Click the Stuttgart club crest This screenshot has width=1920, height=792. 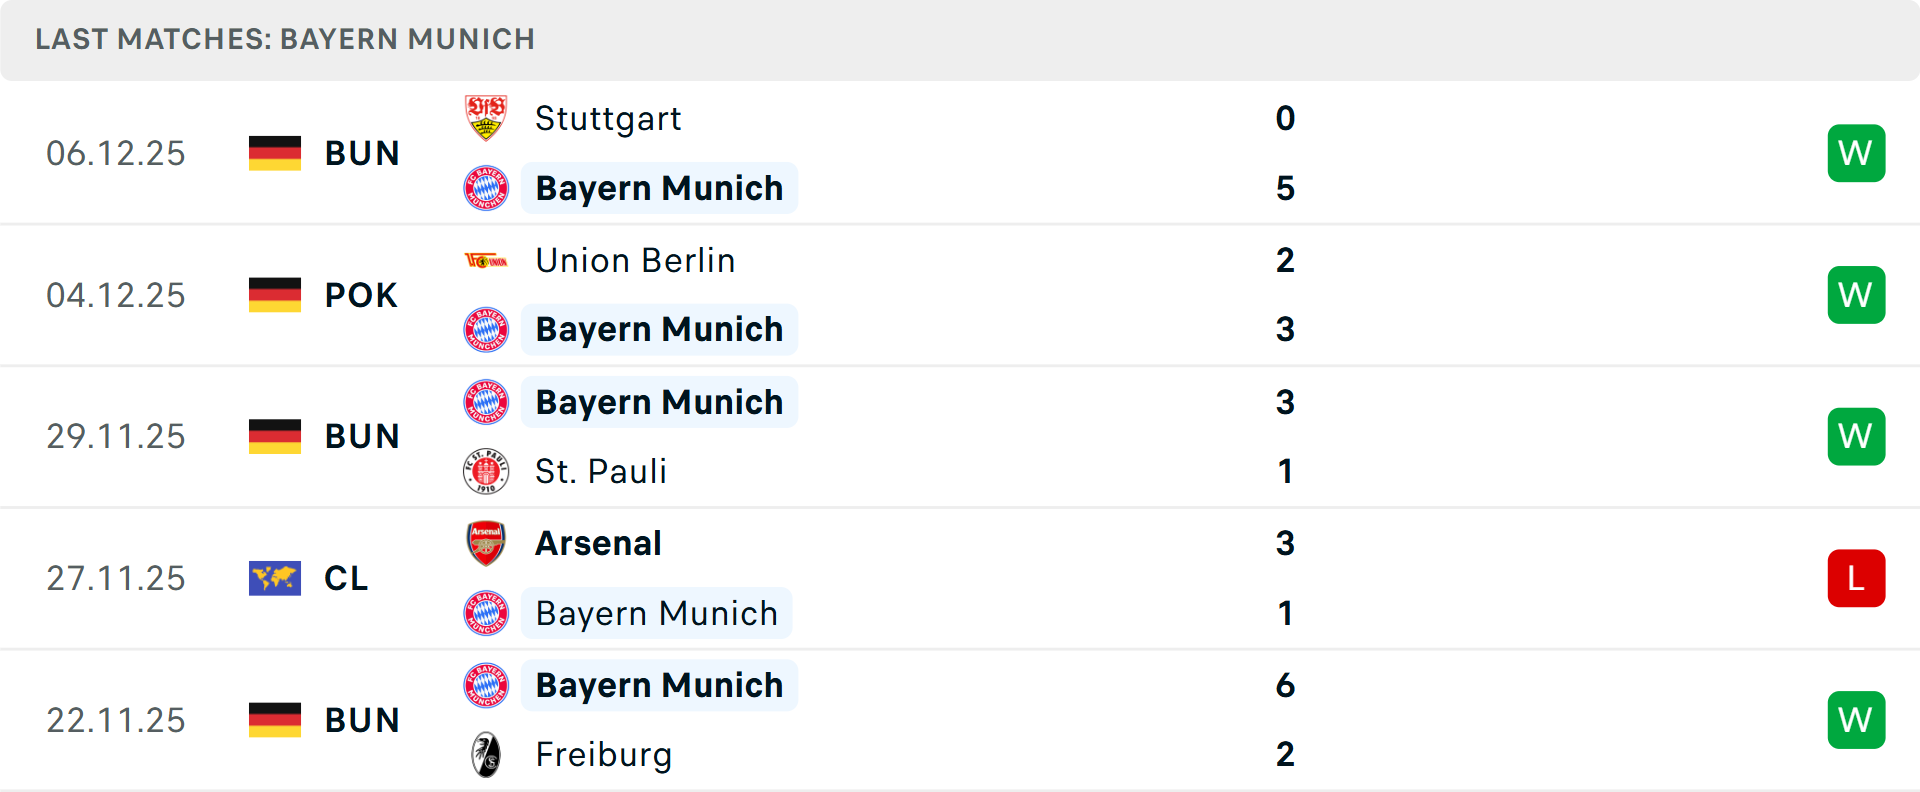tap(486, 117)
